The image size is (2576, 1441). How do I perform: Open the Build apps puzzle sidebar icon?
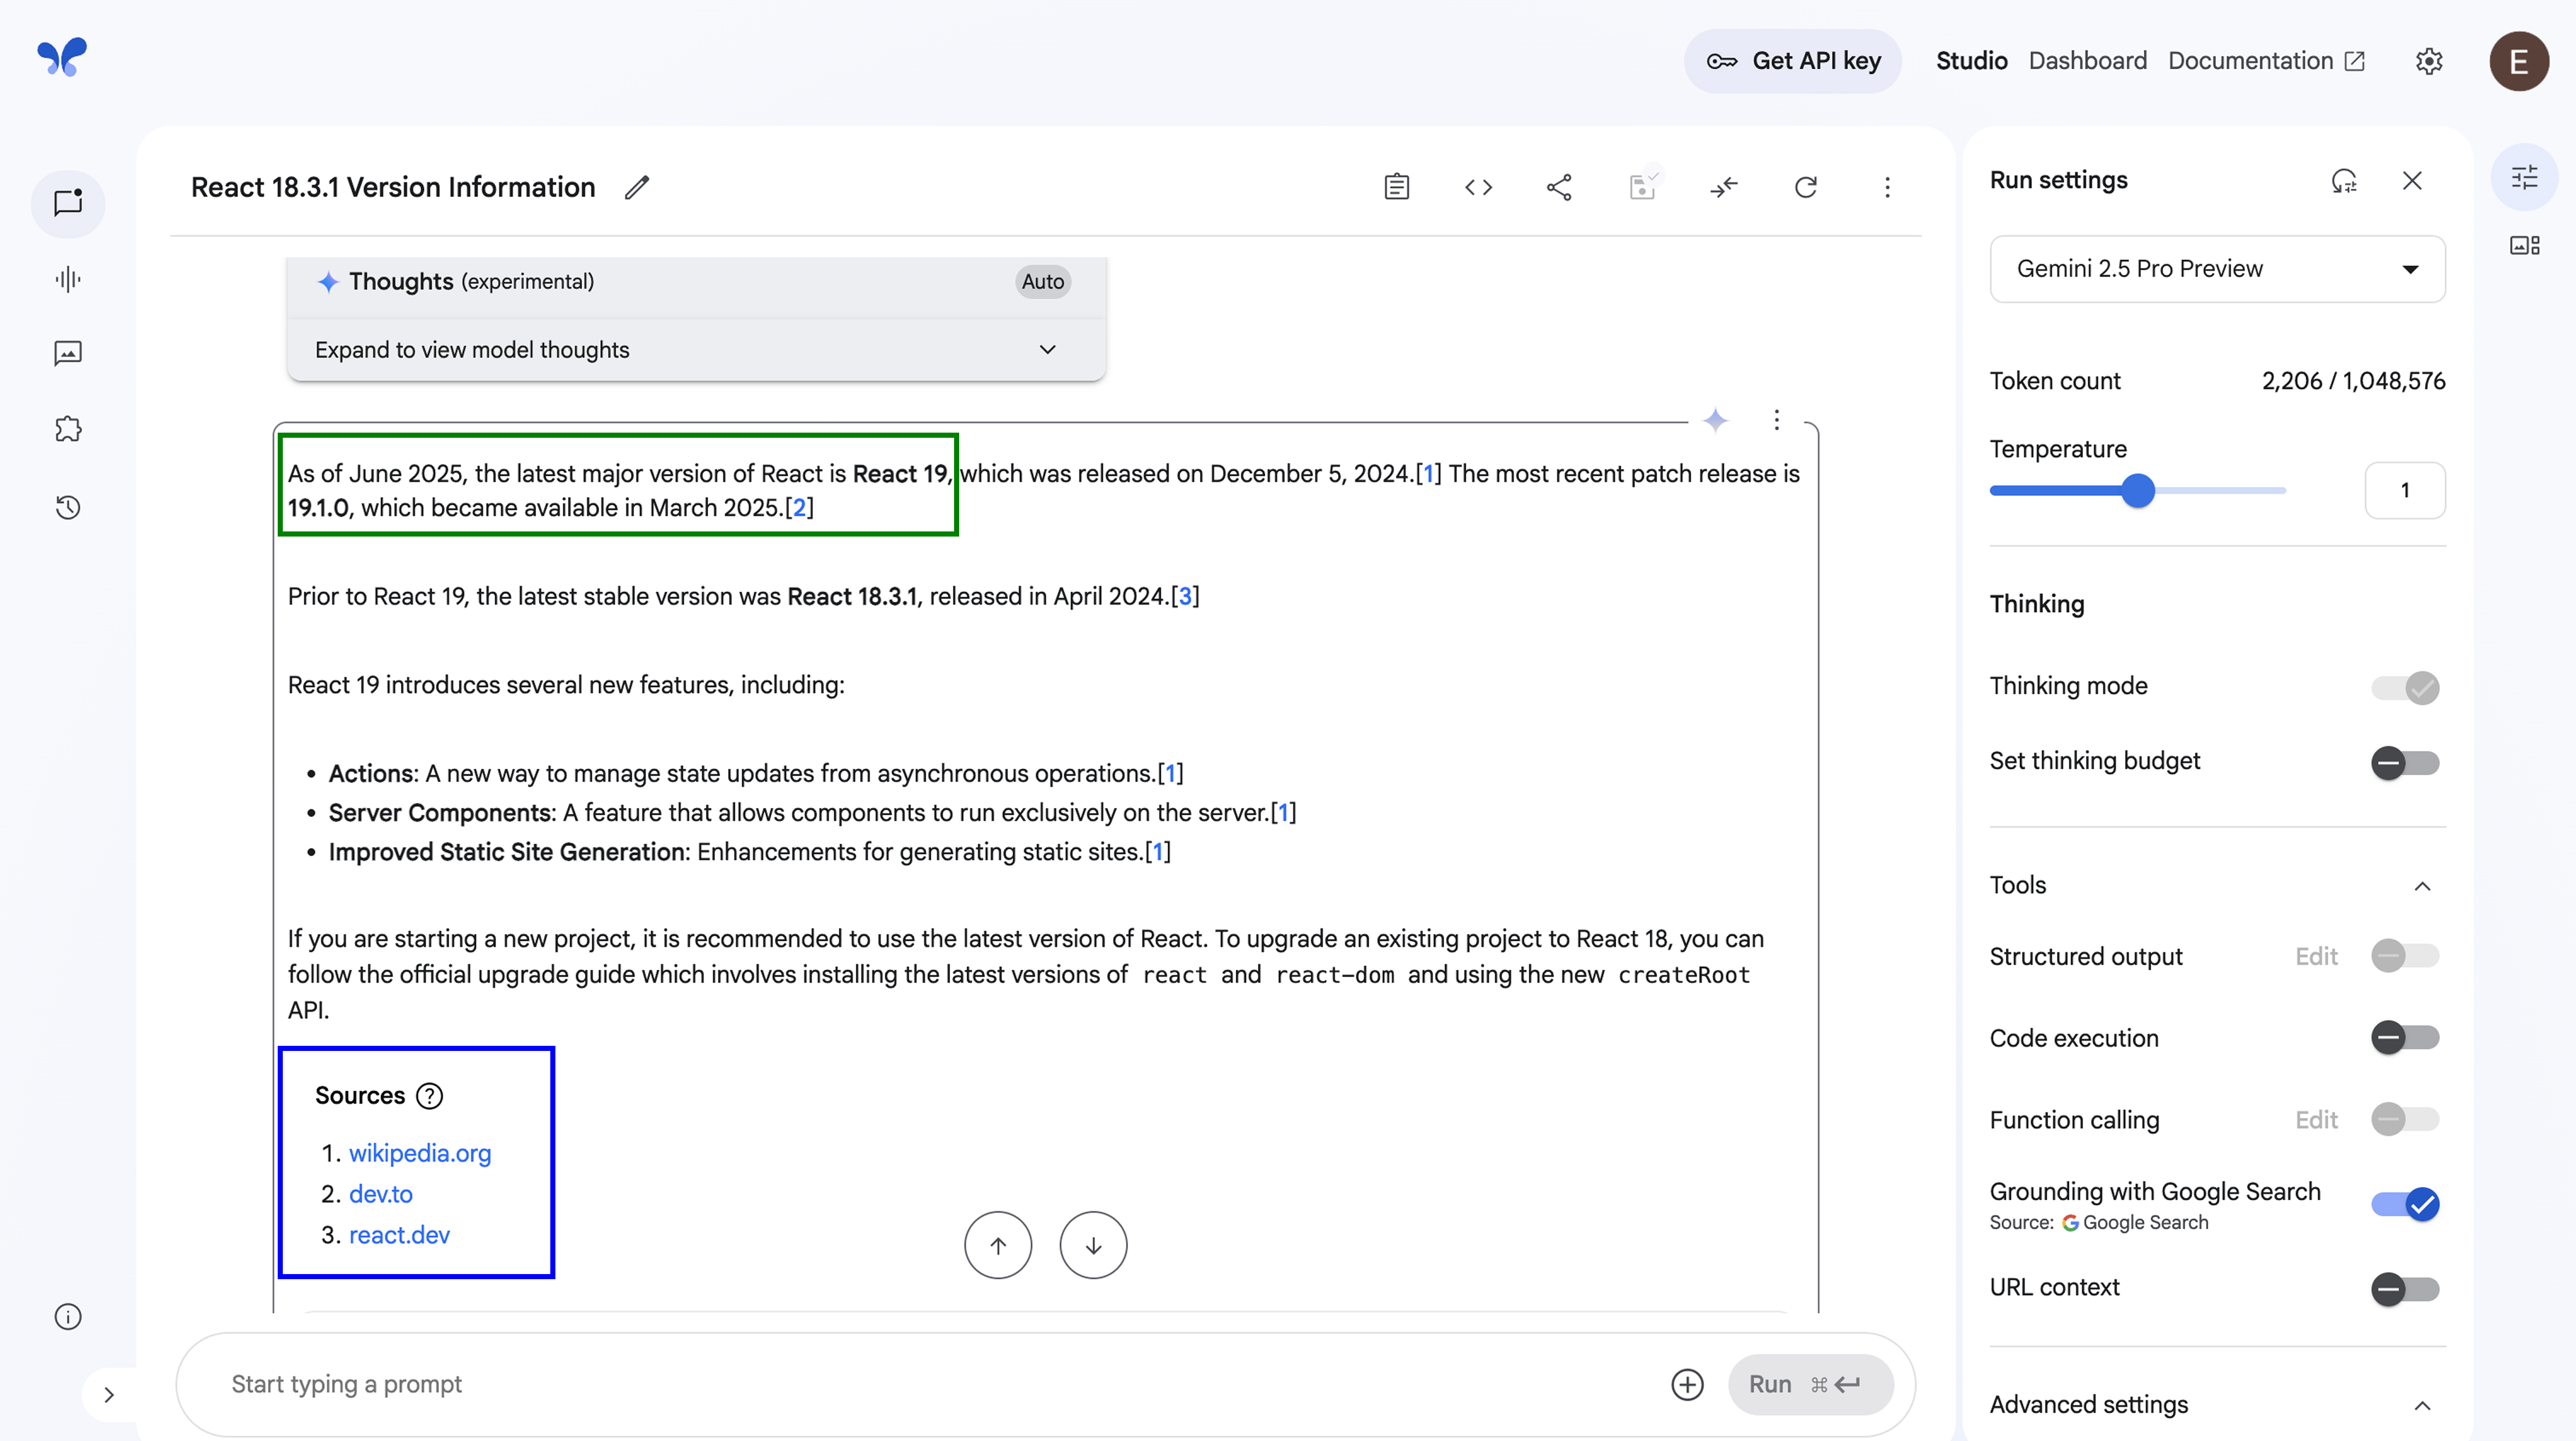(x=68, y=429)
